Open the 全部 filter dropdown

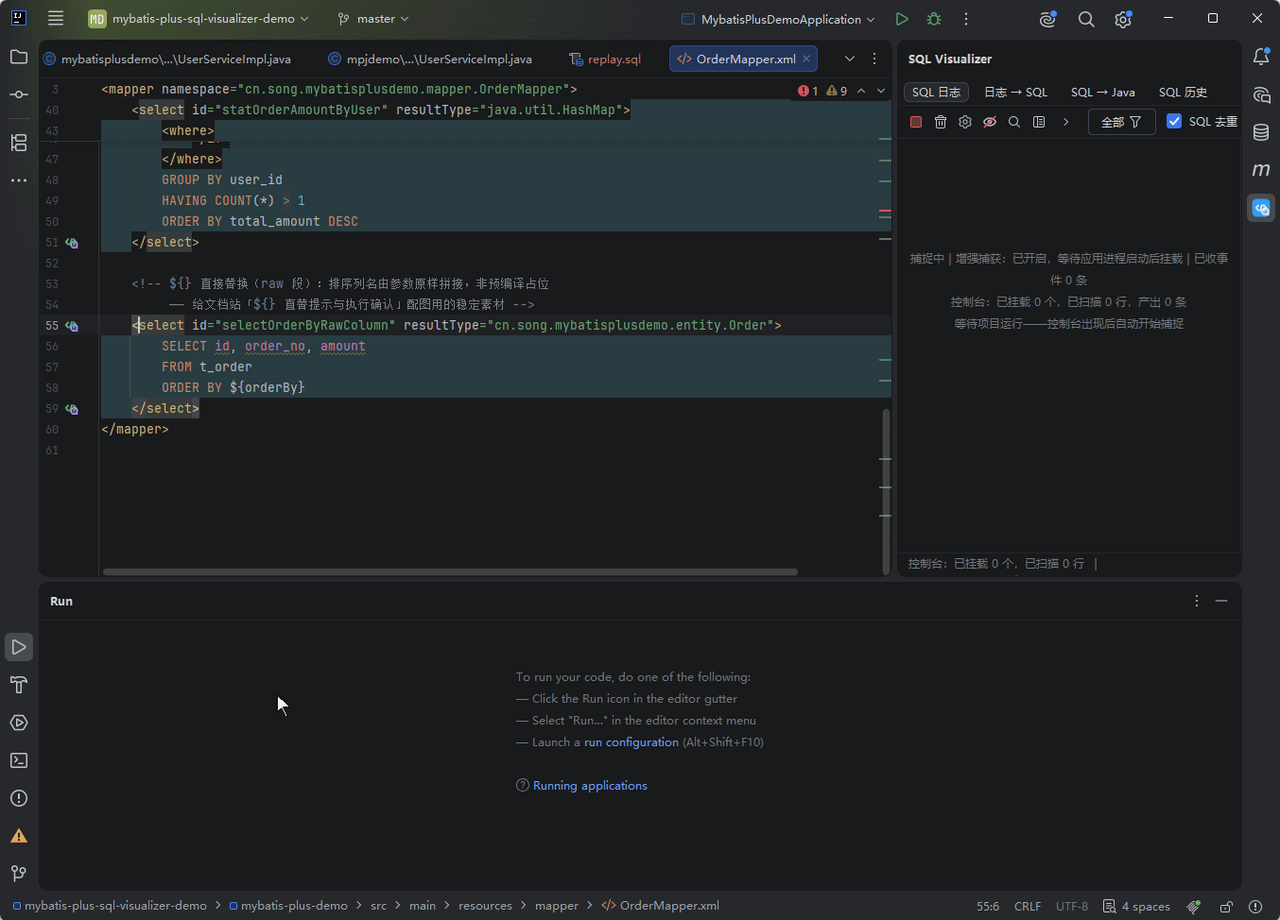tap(1122, 122)
